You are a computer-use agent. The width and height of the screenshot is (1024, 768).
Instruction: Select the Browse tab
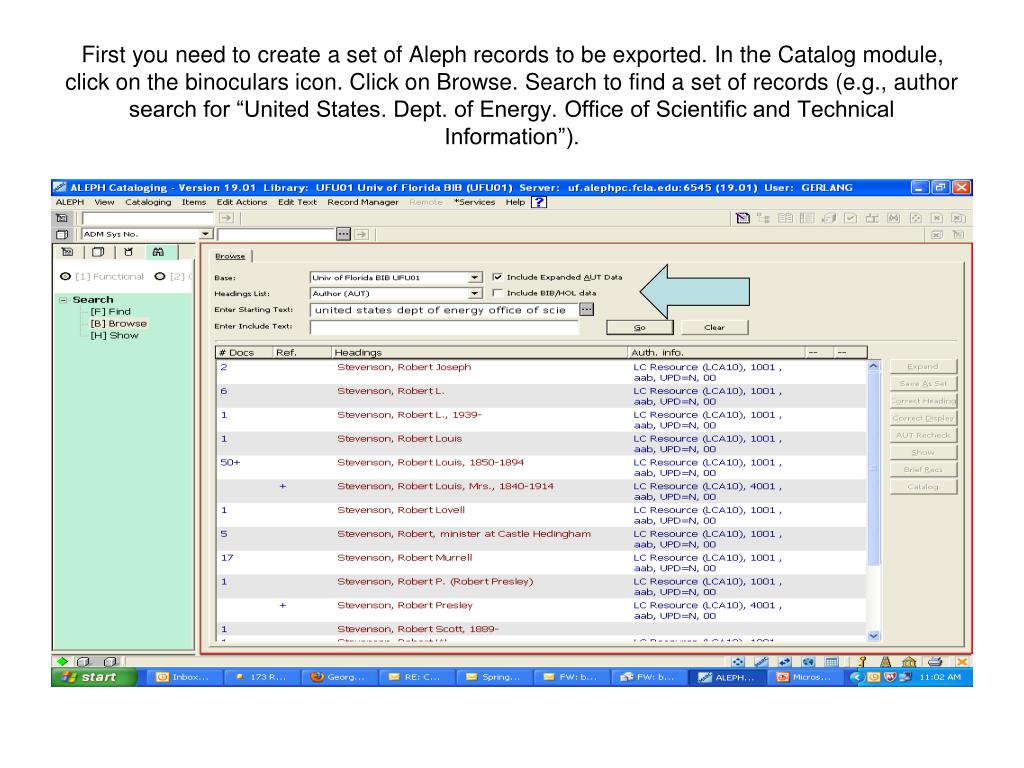pyautogui.click(x=230, y=256)
